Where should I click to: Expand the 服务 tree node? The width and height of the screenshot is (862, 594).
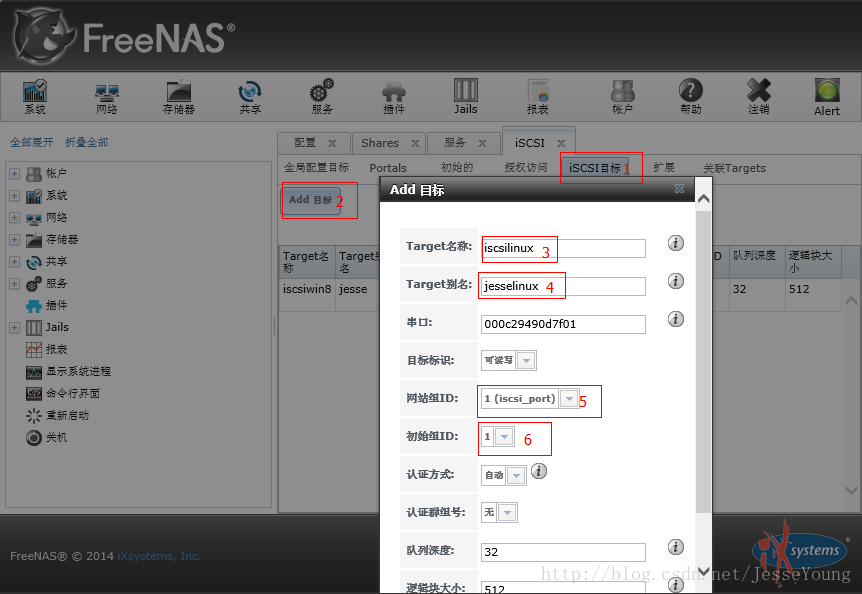click(14, 284)
